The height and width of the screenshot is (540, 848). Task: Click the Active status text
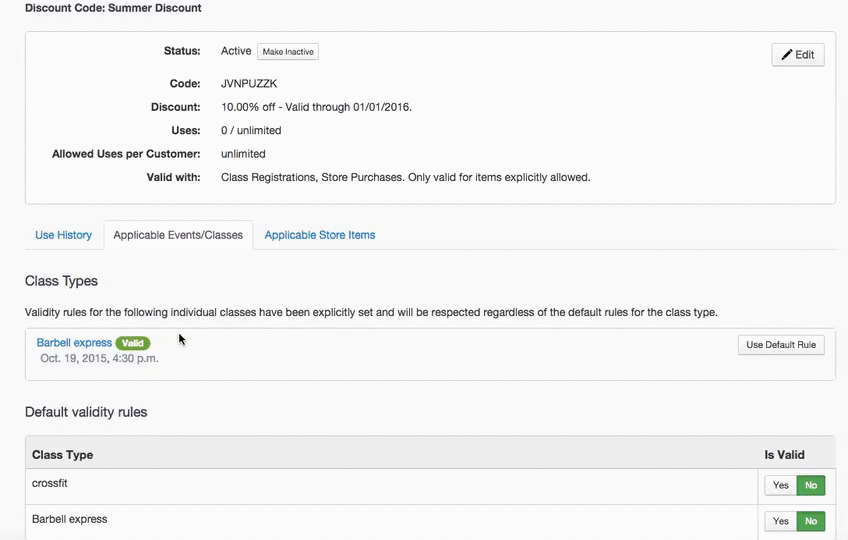236,51
